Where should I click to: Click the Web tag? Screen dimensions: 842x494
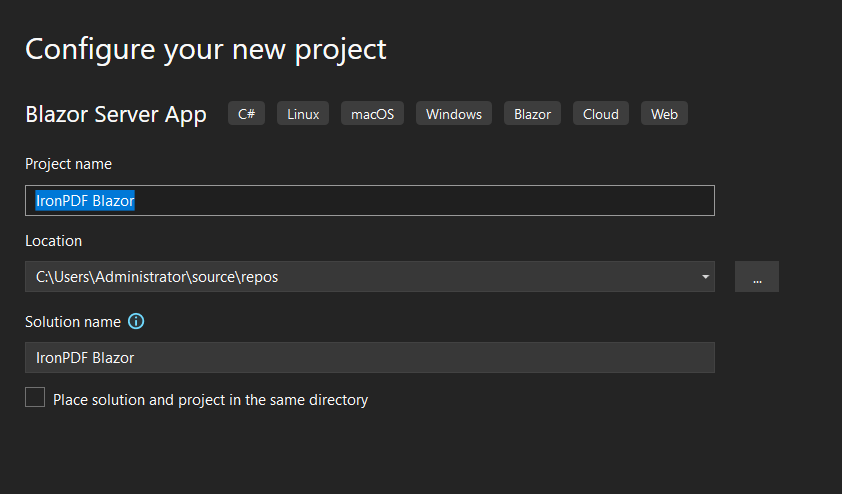pos(664,114)
